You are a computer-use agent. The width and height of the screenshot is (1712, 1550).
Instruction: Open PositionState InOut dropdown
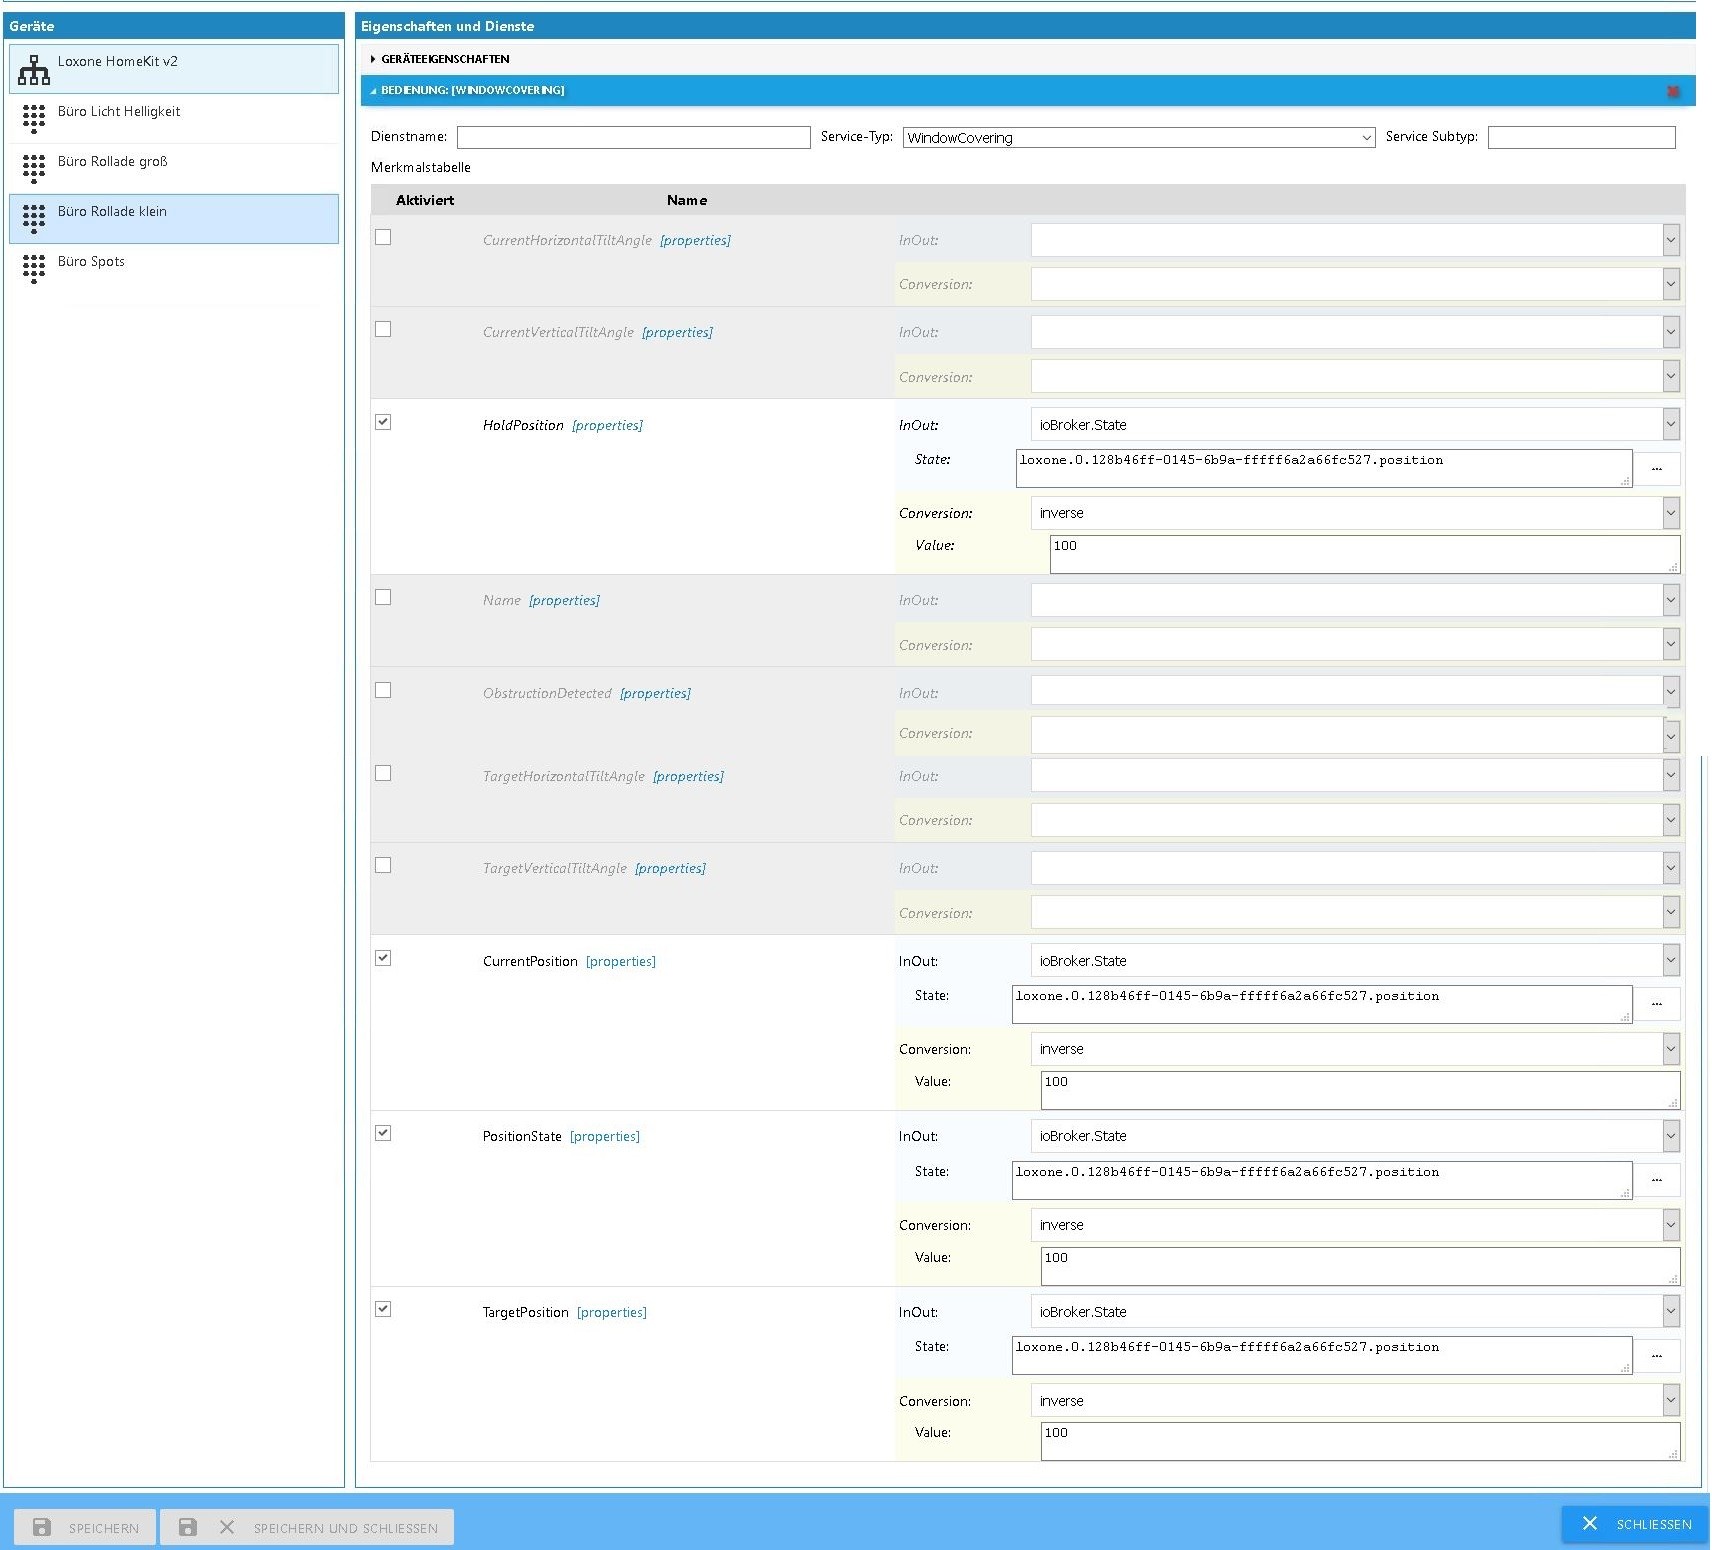(1355, 1136)
